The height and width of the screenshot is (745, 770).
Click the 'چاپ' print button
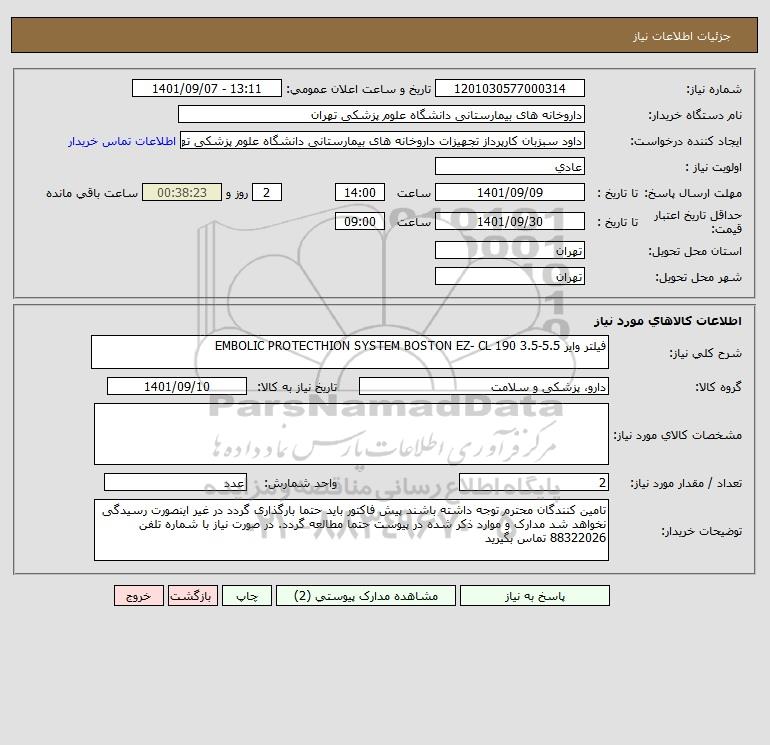(x=247, y=596)
